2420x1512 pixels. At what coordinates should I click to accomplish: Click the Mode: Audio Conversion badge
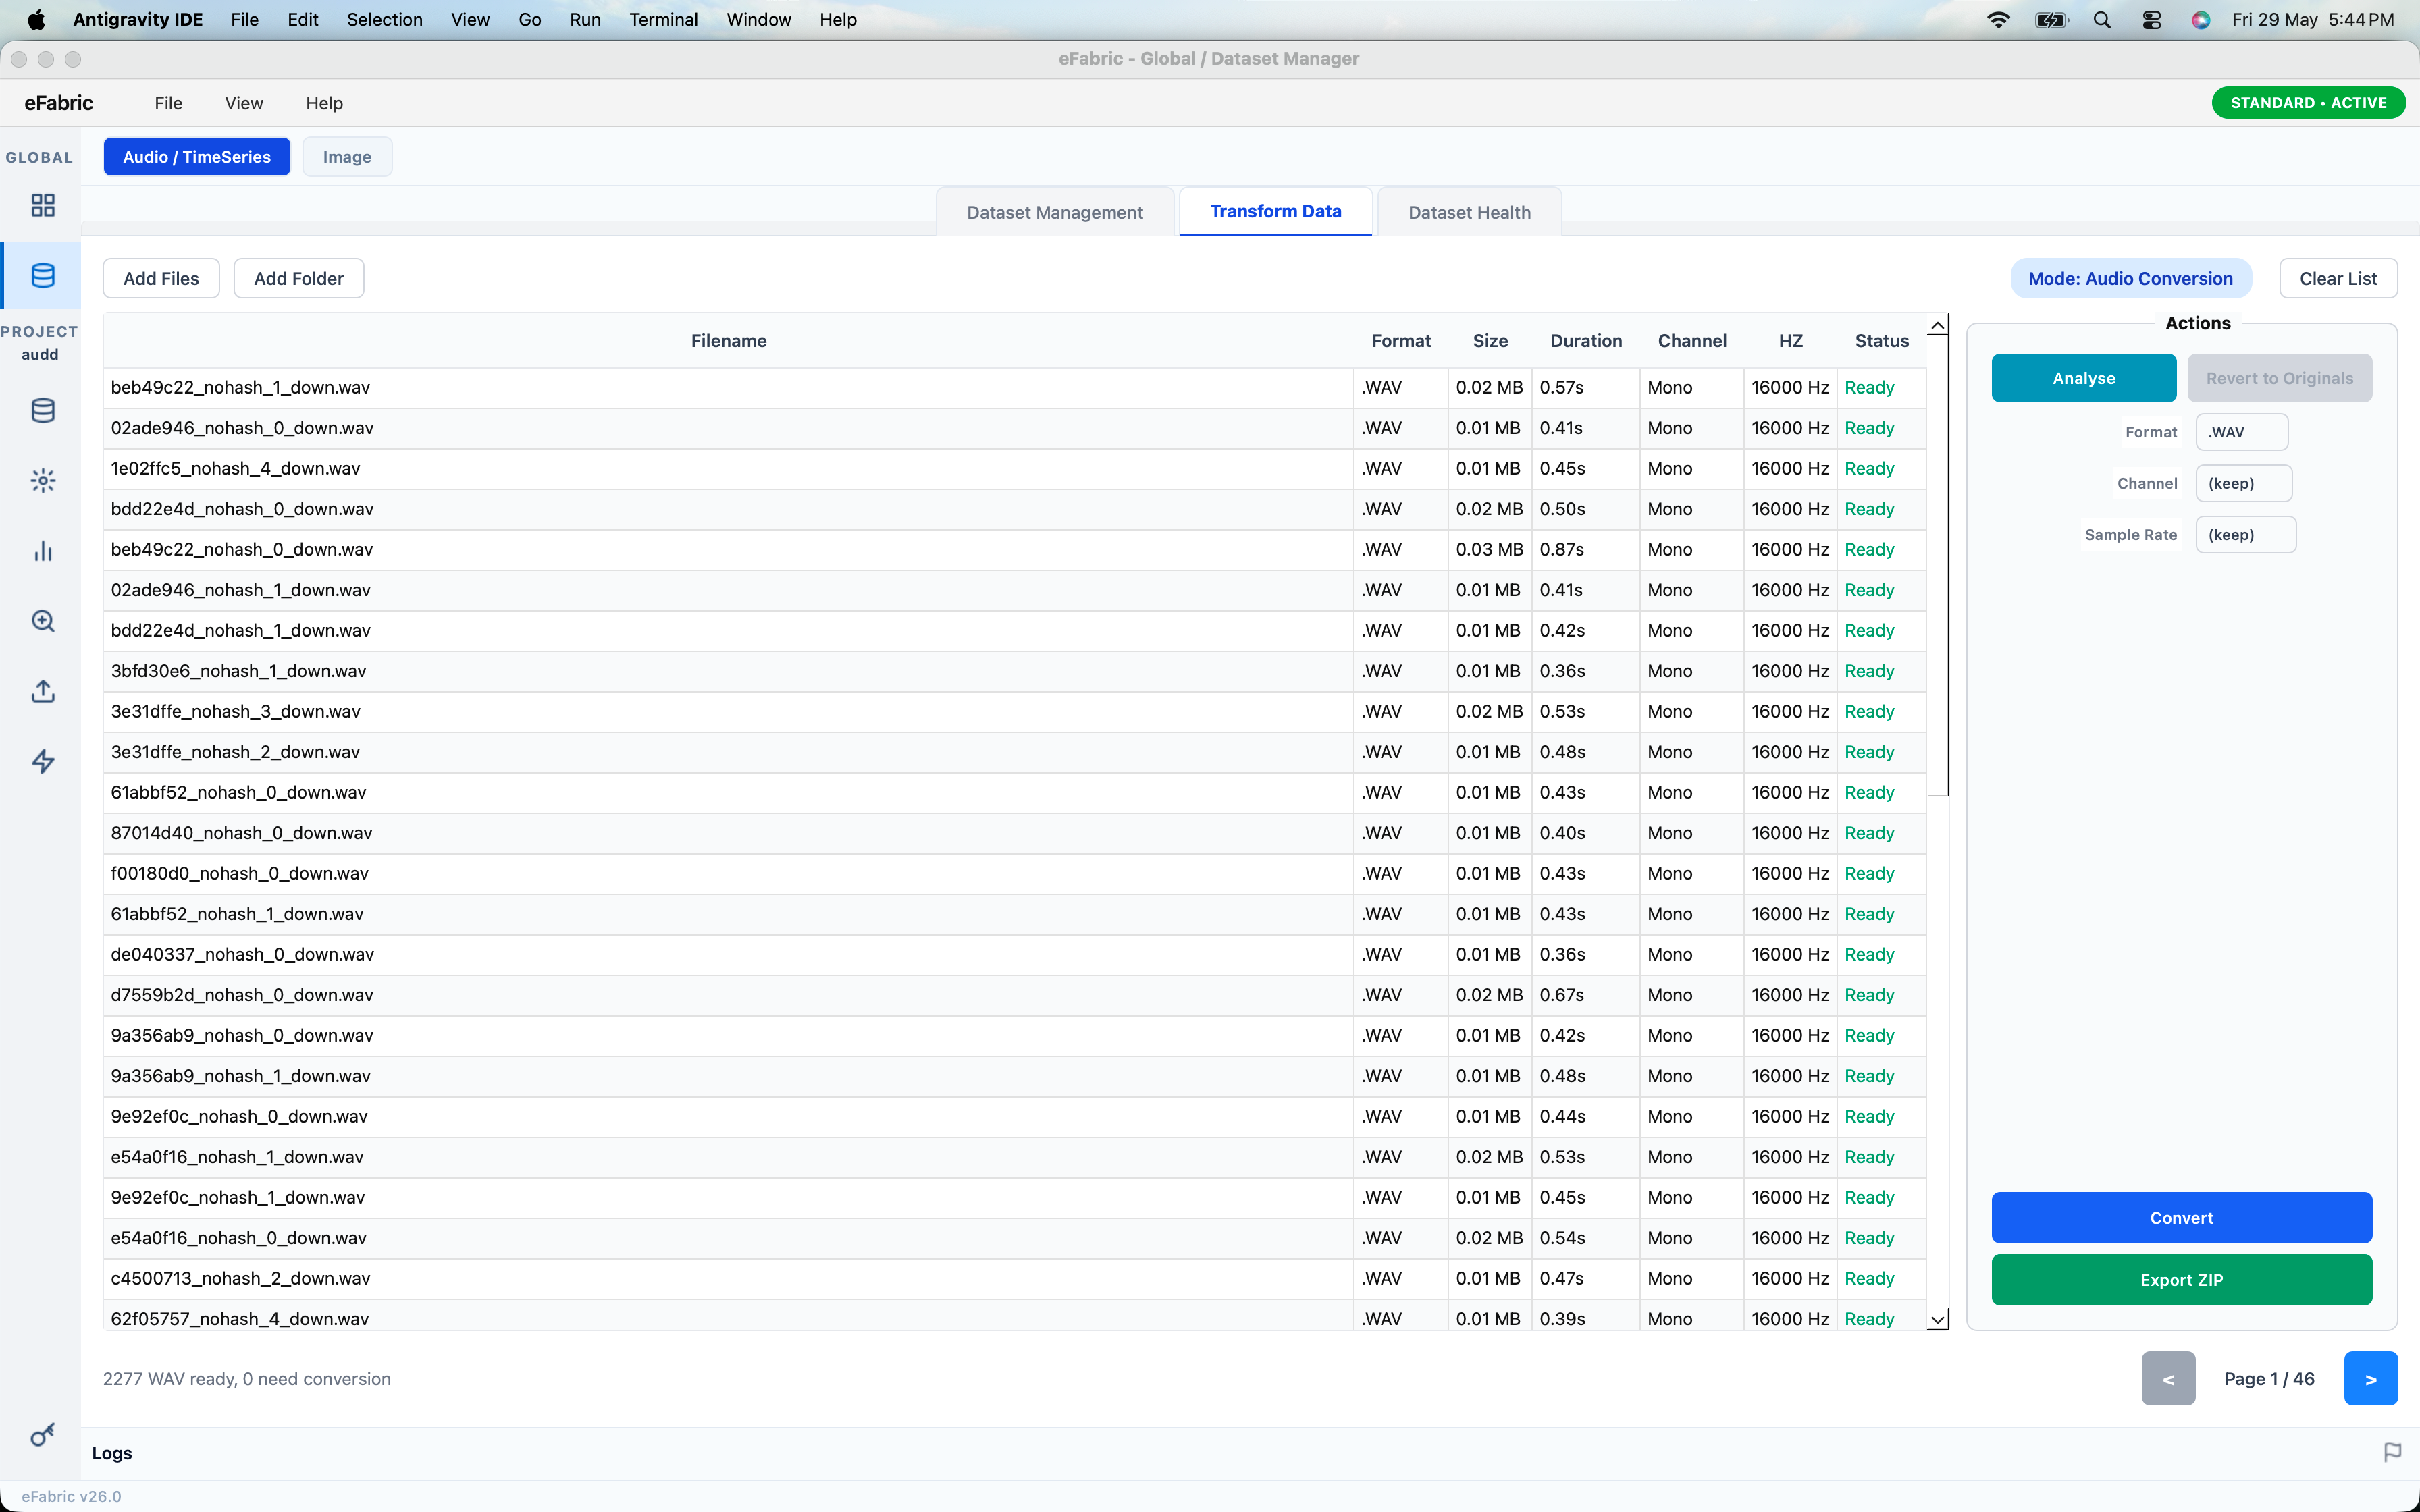pyautogui.click(x=2130, y=278)
